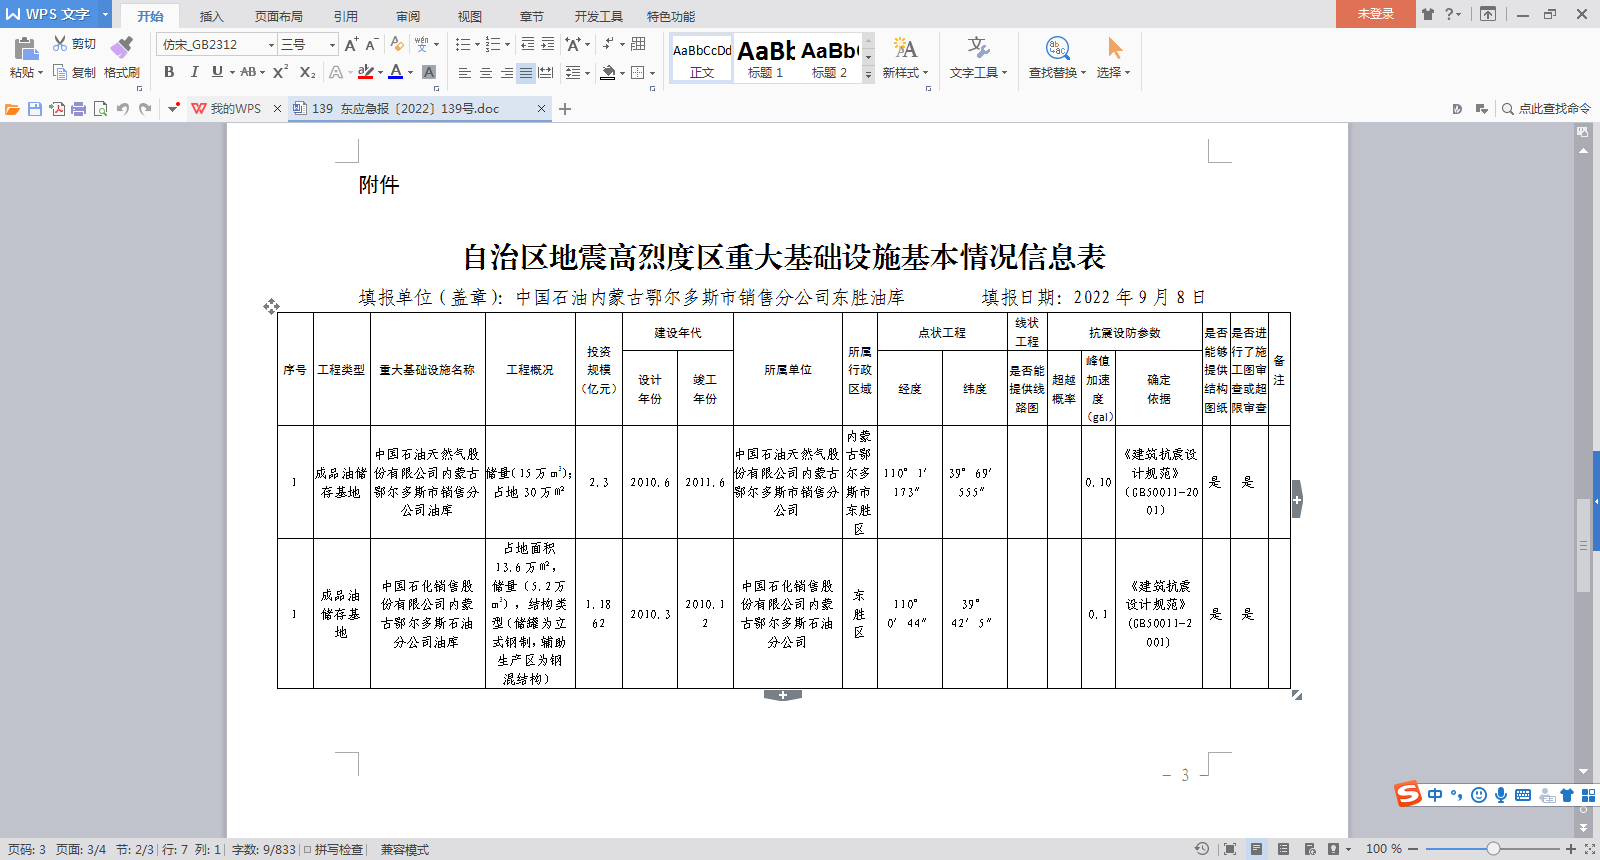Image resolution: width=1600 pixels, height=860 pixels.
Task: Click the redo arrow icon
Action: tap(145, 109)
